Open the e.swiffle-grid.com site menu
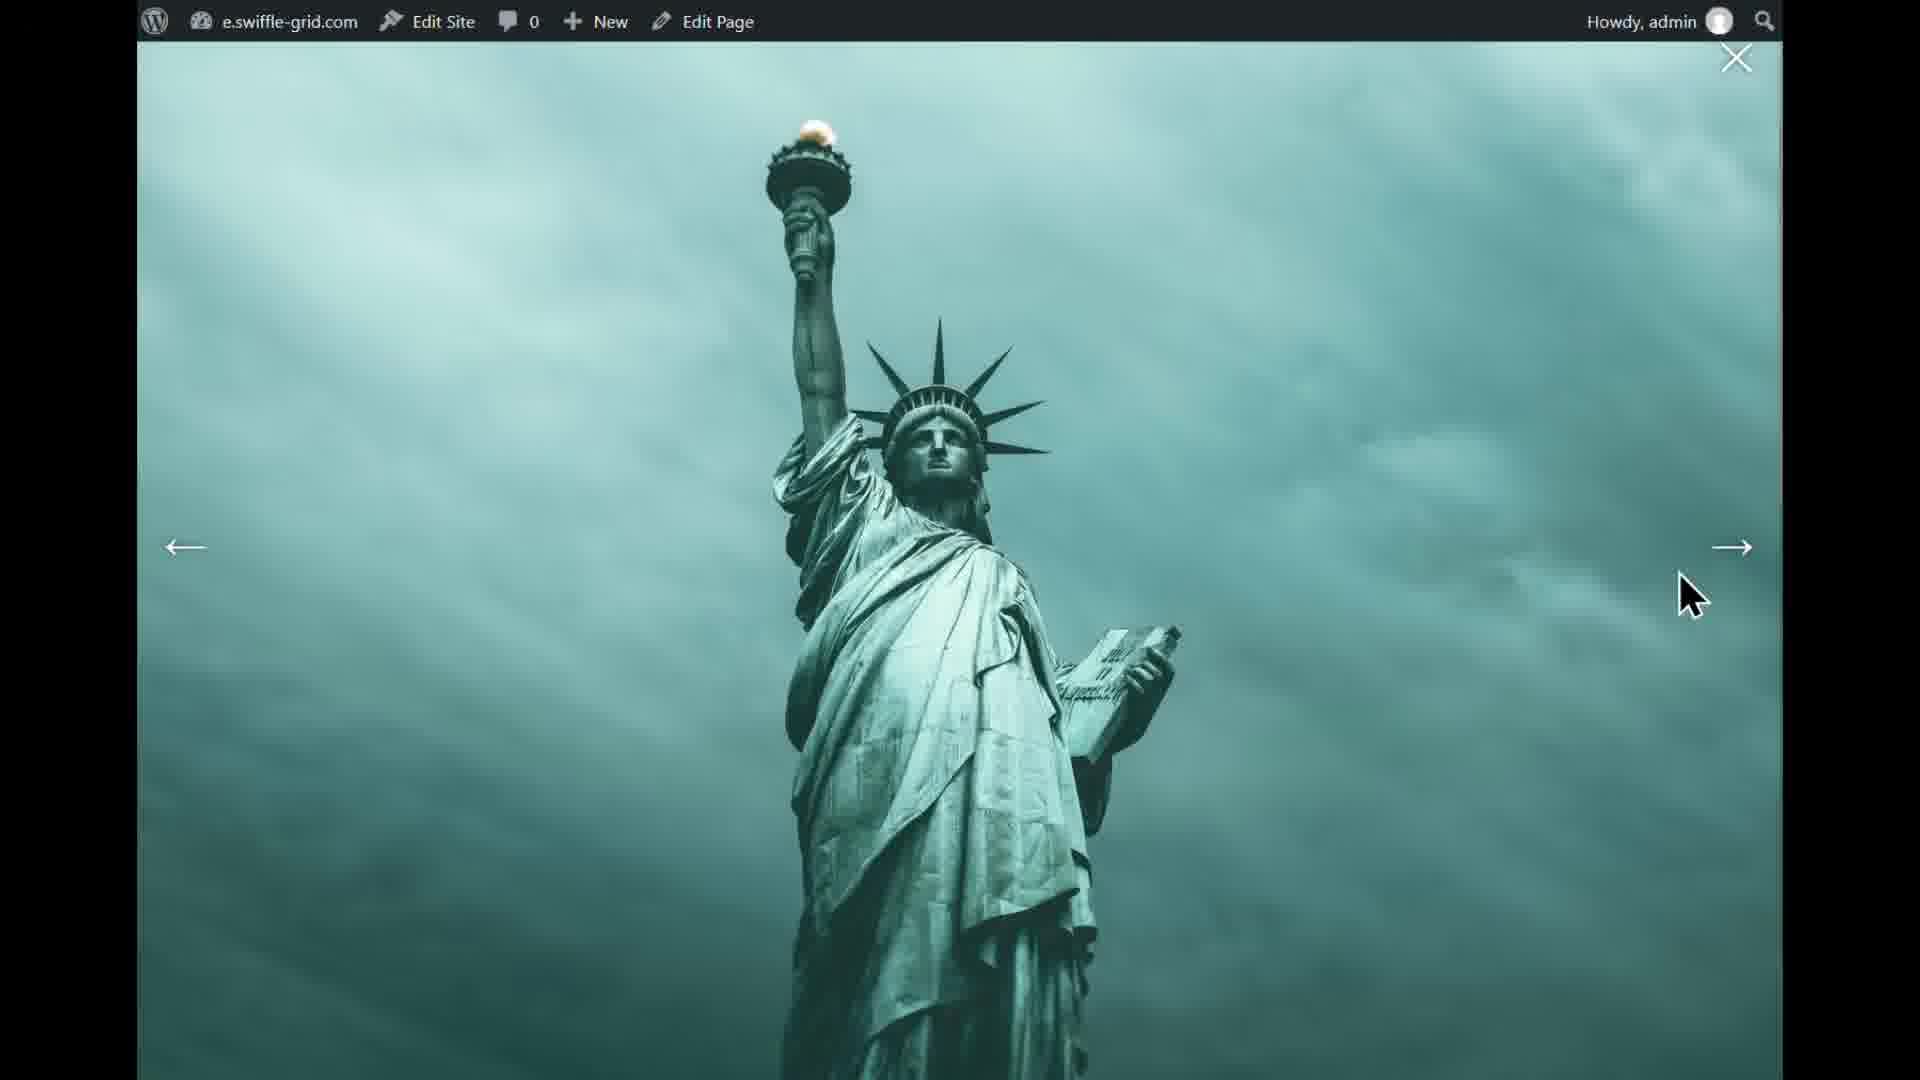The height and width of the screenshot is (1080, 1920). coord(274,21)
